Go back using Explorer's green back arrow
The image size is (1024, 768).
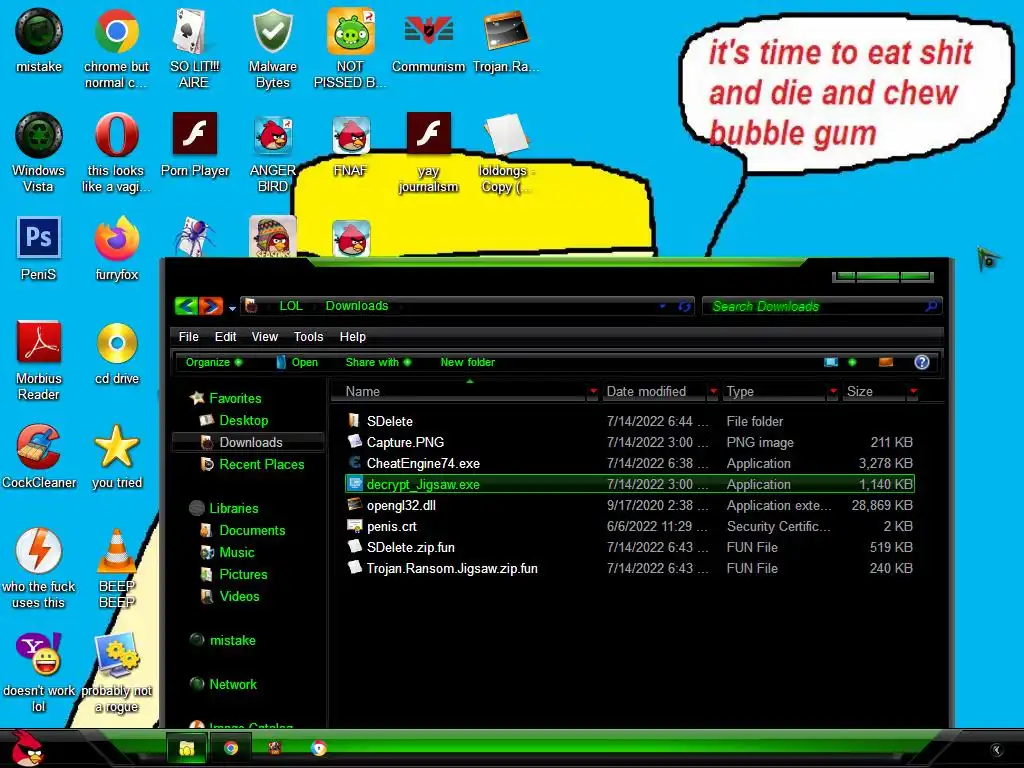click(x=186, y=306)
